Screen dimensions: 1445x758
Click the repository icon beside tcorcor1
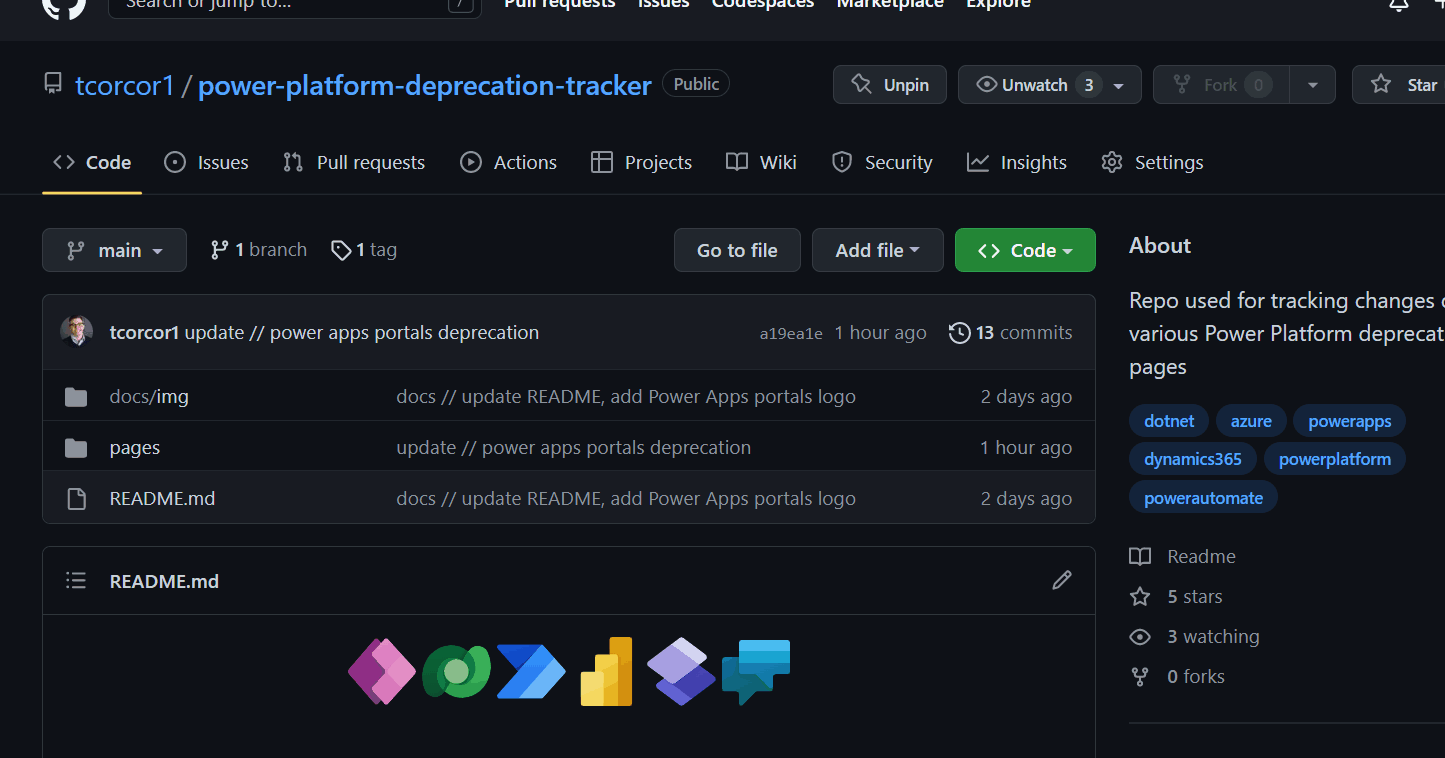(53, 85)
